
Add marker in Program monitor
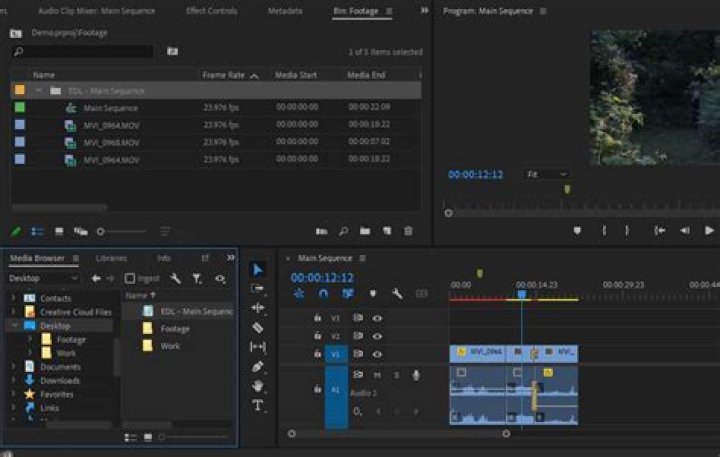tap(577, 231)
